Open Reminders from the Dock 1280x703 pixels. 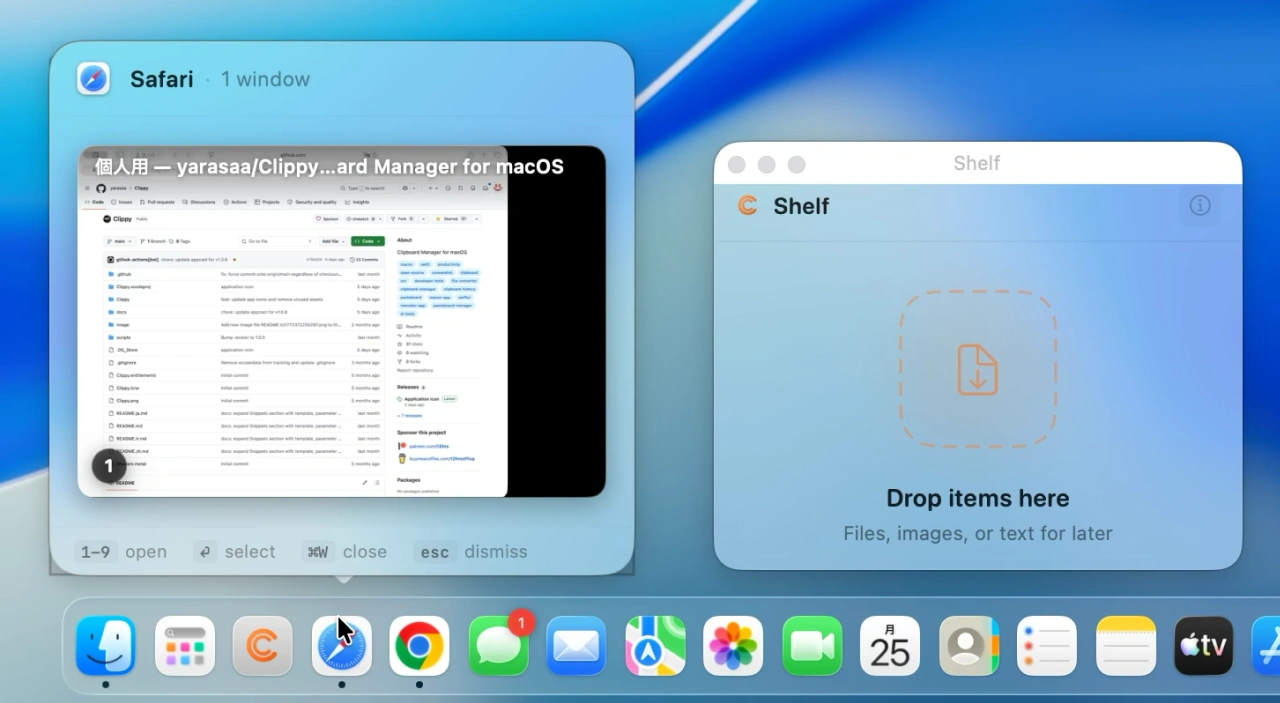[1047, 646]
